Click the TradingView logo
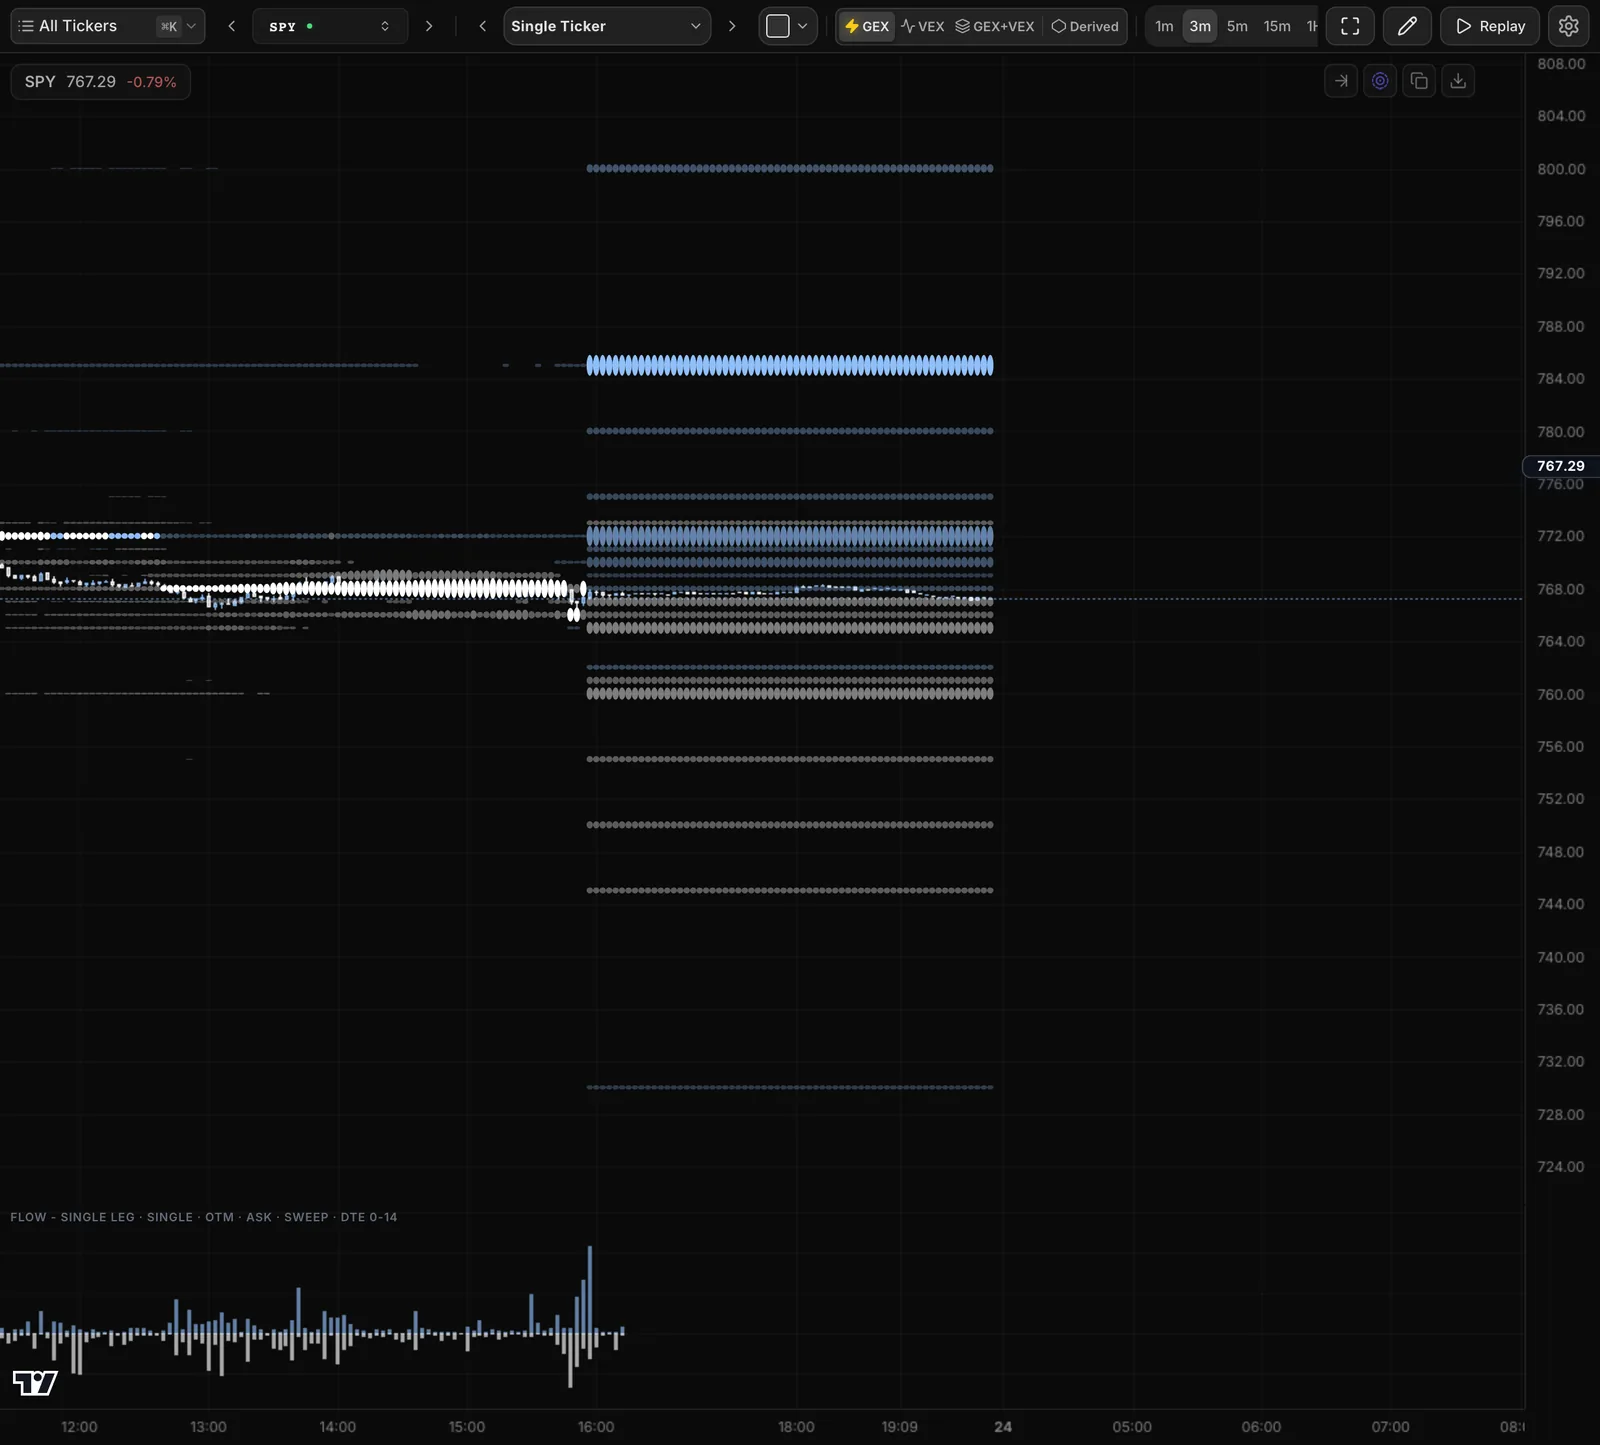 click(35, 1383)
